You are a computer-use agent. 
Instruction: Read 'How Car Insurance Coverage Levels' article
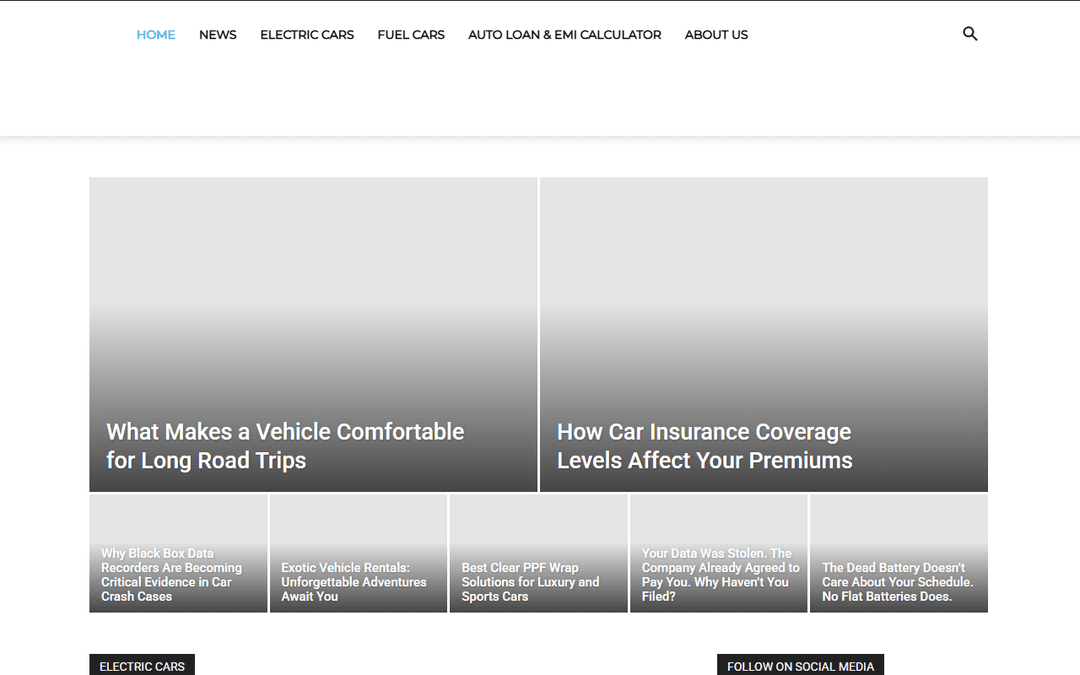[x=704, y=446]
